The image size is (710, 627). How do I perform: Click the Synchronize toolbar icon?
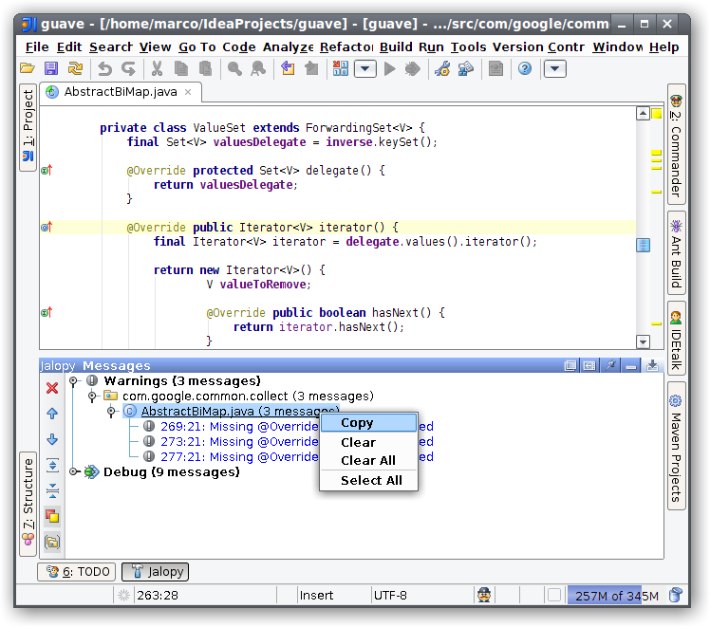click(x=75, y=69)
